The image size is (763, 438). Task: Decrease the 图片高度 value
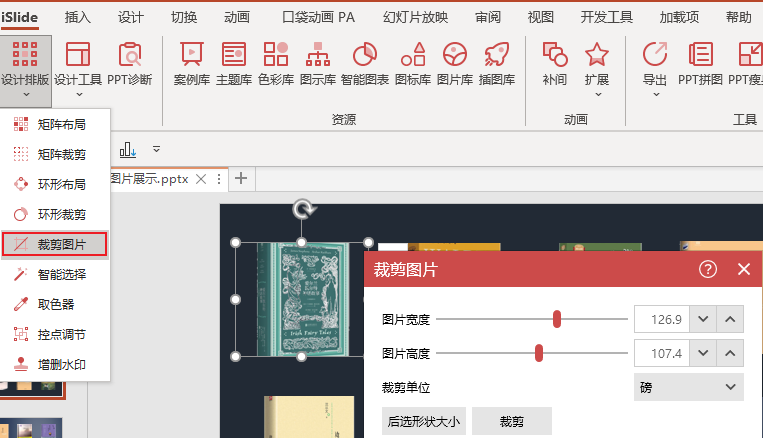pyautogui.click(x=703, y=353)
